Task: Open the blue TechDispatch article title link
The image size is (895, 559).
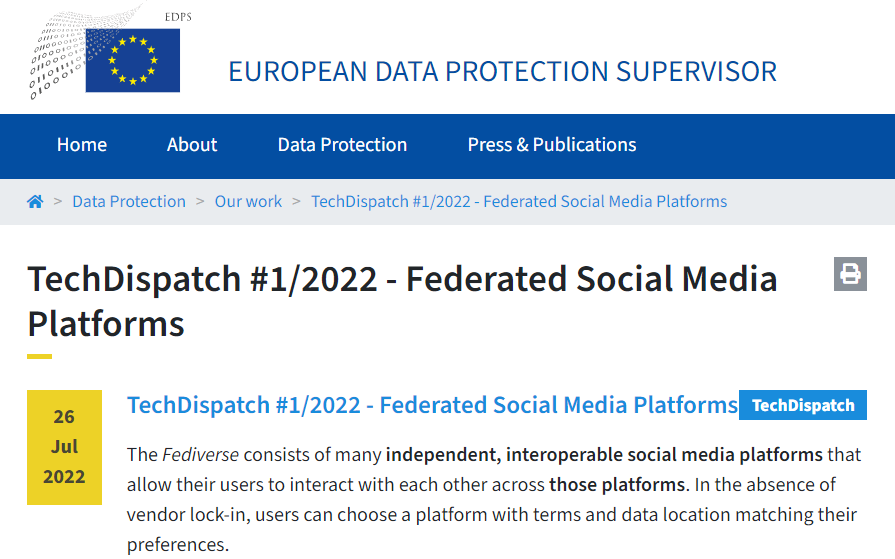Action: point(432,405)
